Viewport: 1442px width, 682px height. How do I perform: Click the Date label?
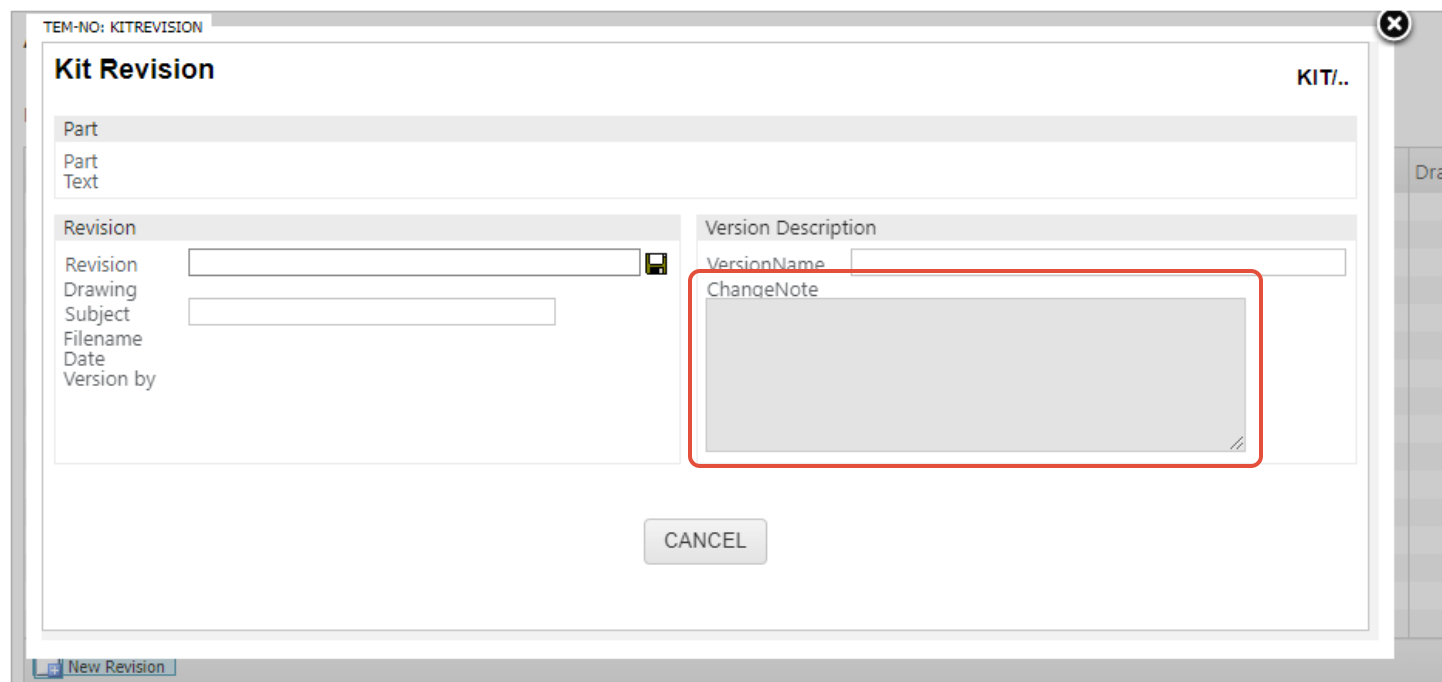tap(84, 359)
